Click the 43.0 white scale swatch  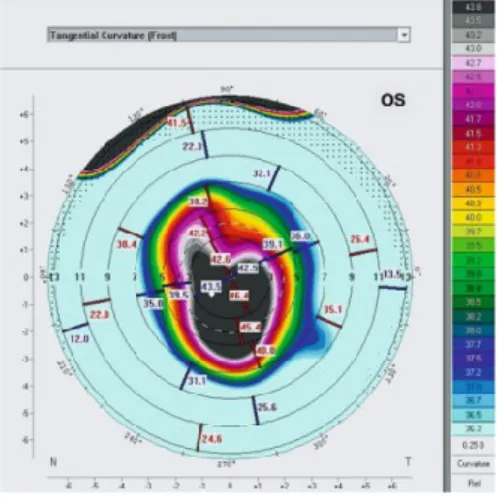473,49
